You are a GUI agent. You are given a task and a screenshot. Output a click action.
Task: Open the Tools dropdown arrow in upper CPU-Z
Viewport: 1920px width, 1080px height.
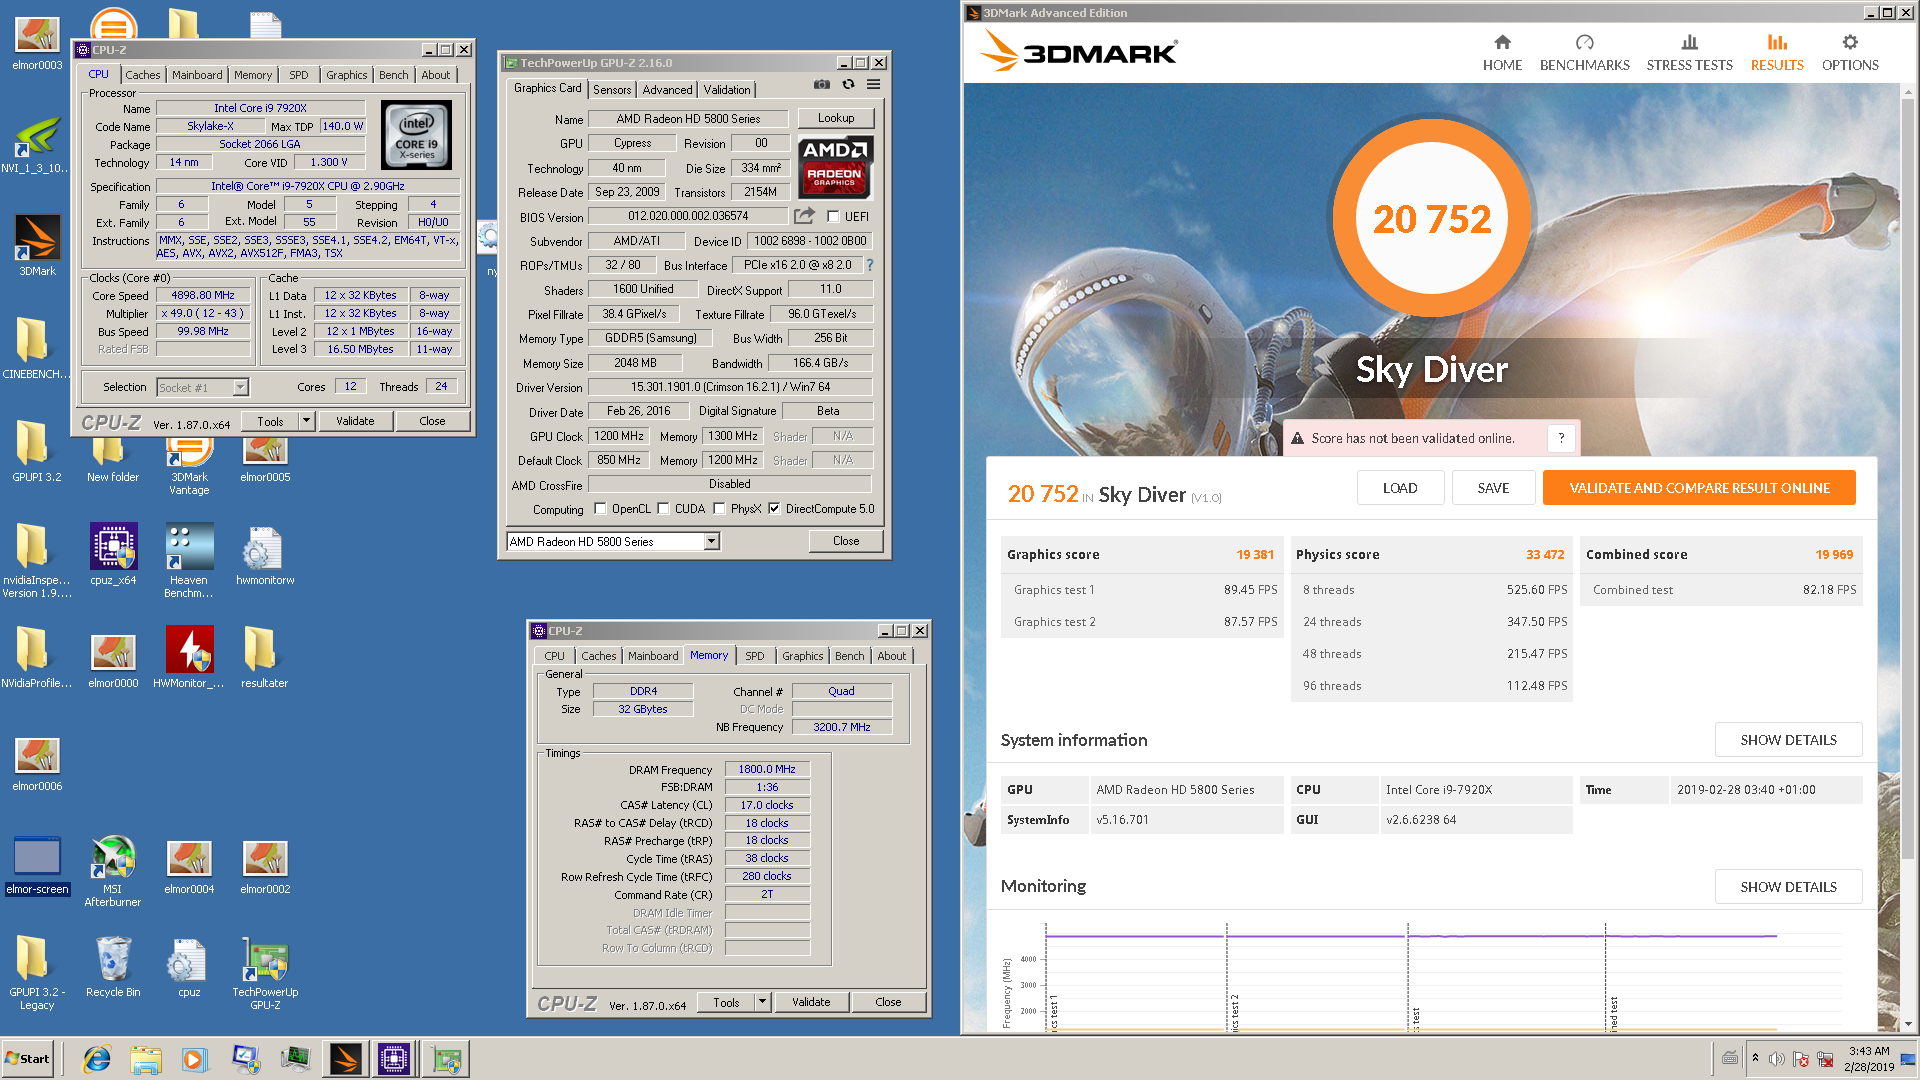point(307,421)
